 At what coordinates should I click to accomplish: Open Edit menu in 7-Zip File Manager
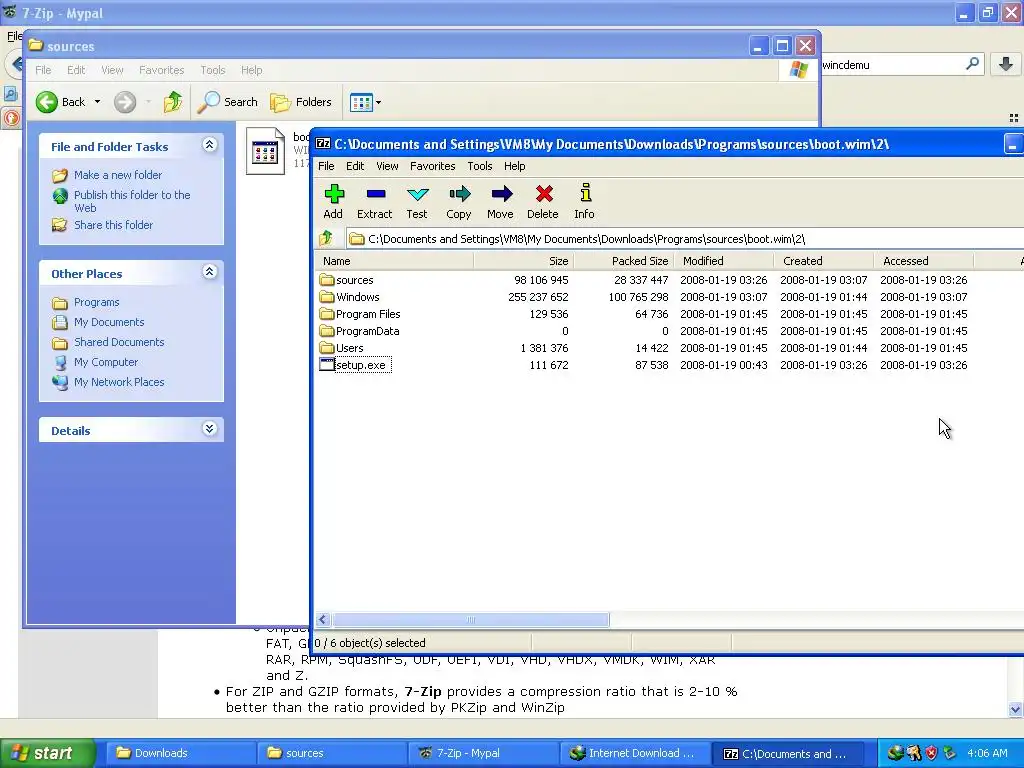tap(355, 166)
